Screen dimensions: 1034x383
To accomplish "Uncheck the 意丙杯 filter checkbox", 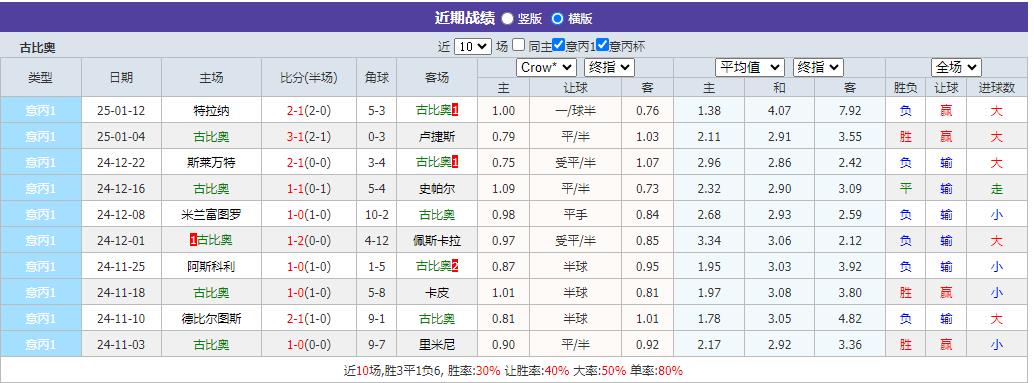I will [x=602, y=45].
